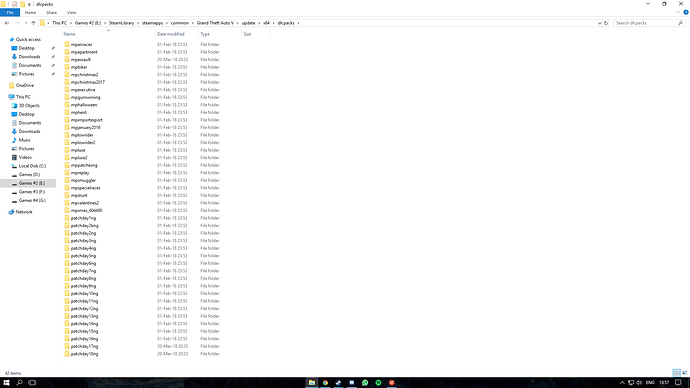
Task: Expand the ribbon chevron
Action: (x=678, y=12)
